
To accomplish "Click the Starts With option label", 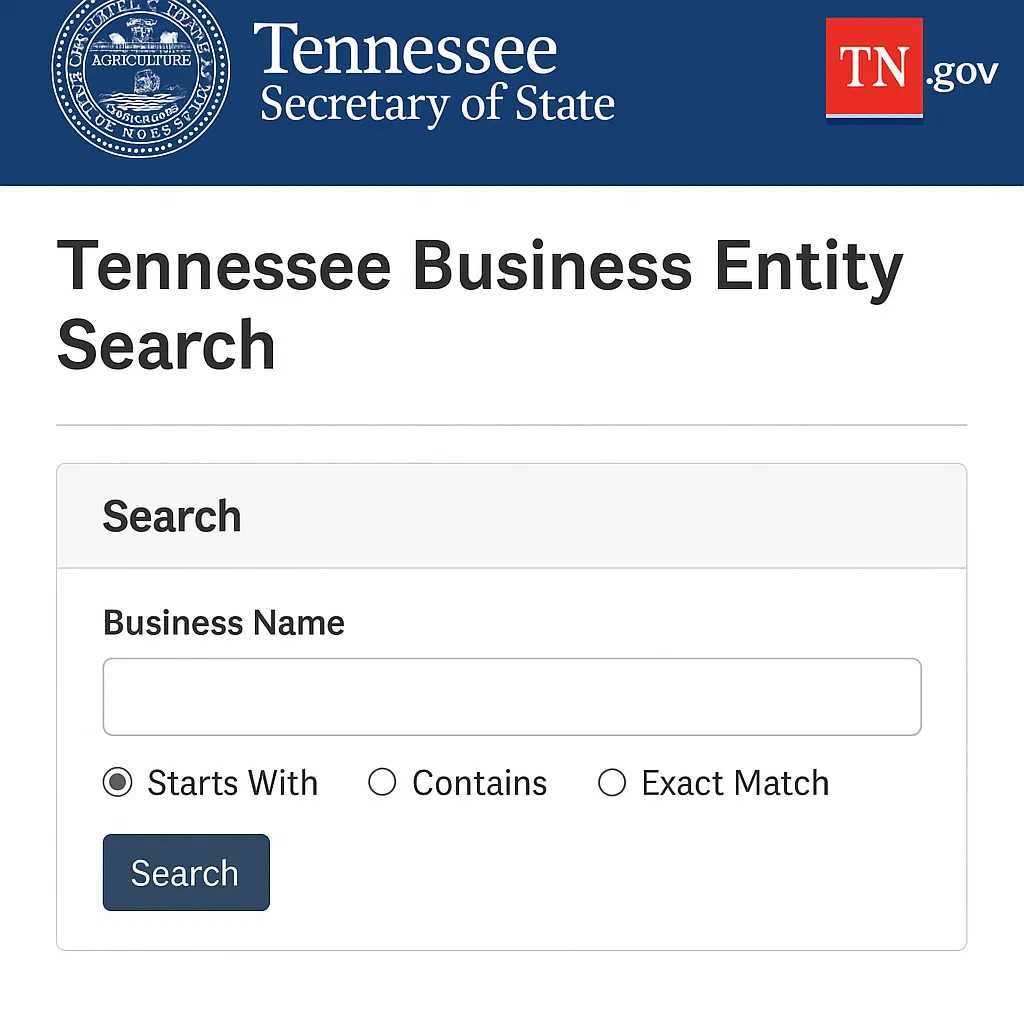I will click(232, 783).
